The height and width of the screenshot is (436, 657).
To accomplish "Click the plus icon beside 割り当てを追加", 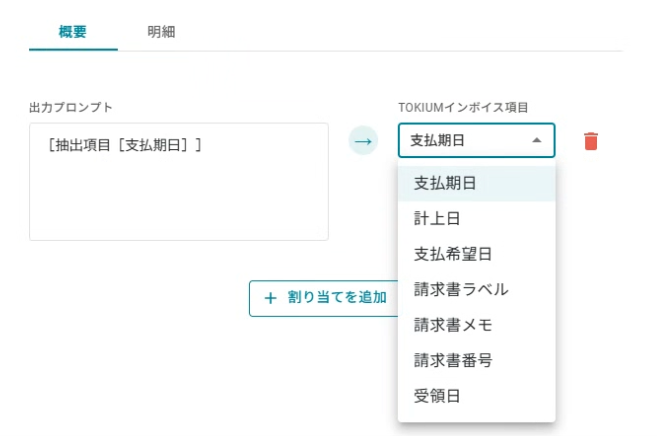I will point(270,298).
